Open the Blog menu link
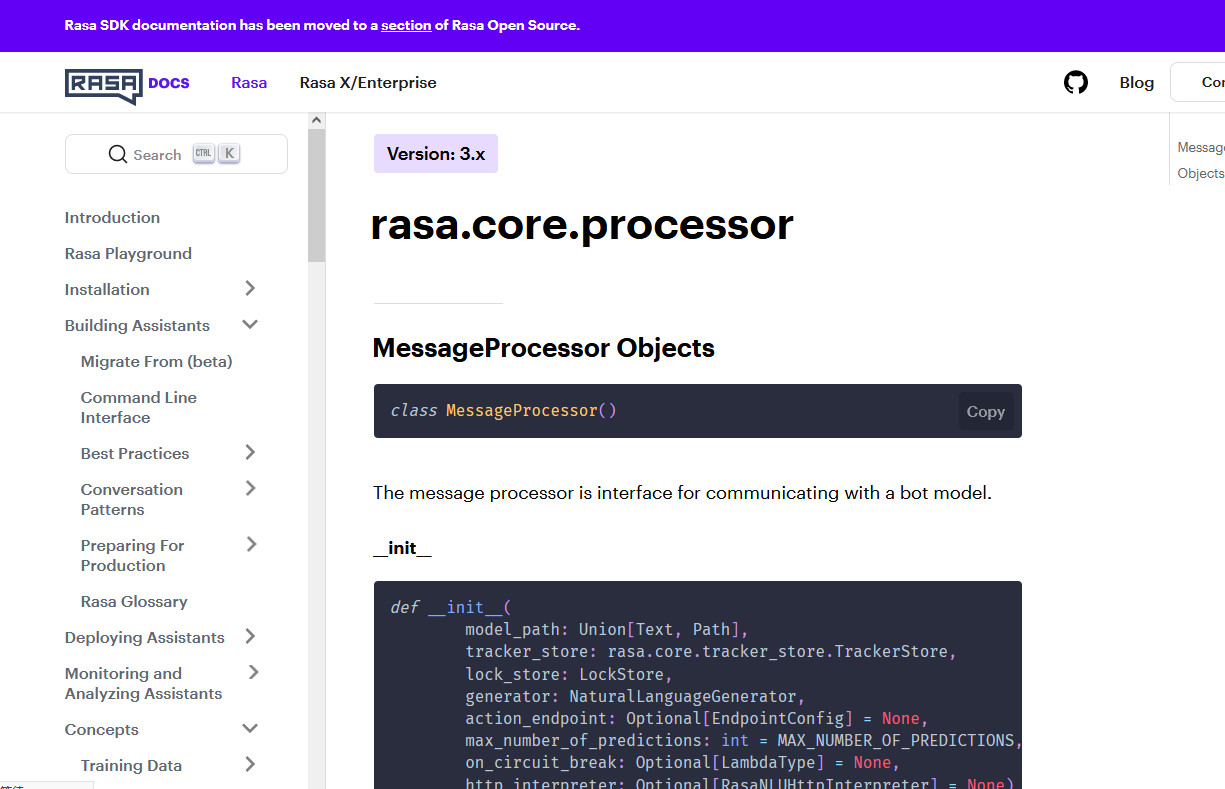1225x789 pixels. pyautogui.click(x=1137, y=82)
